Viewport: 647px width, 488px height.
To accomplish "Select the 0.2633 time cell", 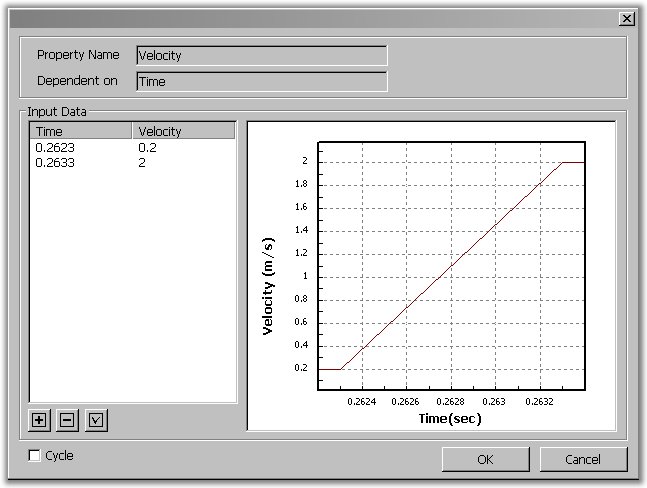I will (55, 163).
